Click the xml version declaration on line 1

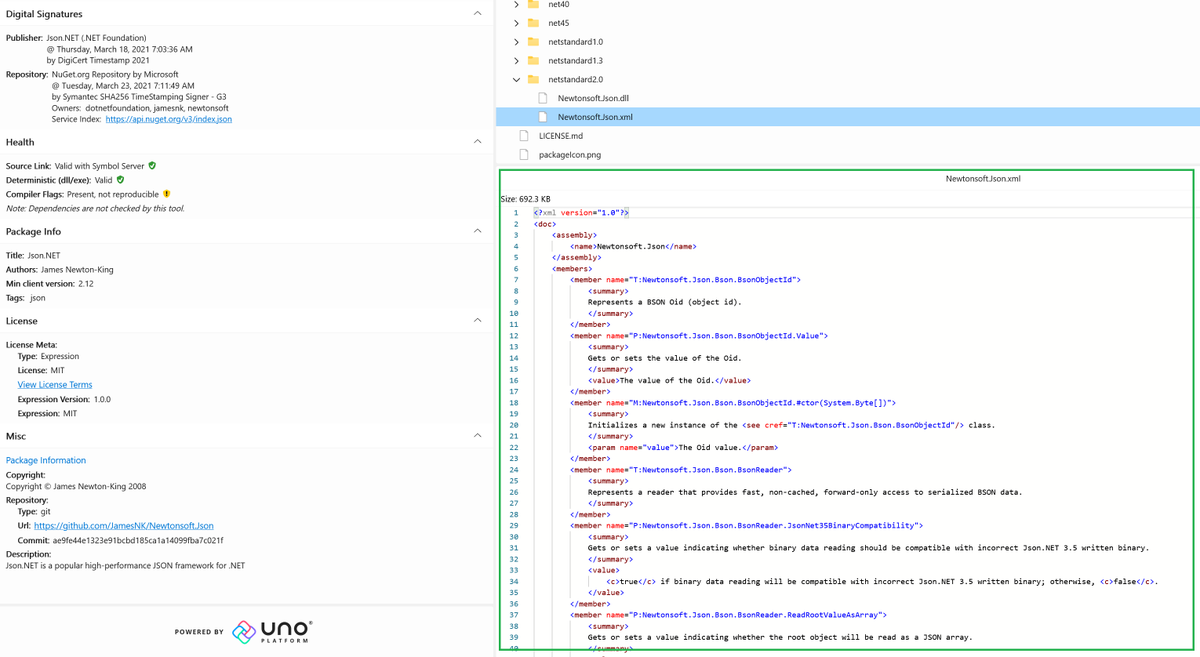coord(581,213)
